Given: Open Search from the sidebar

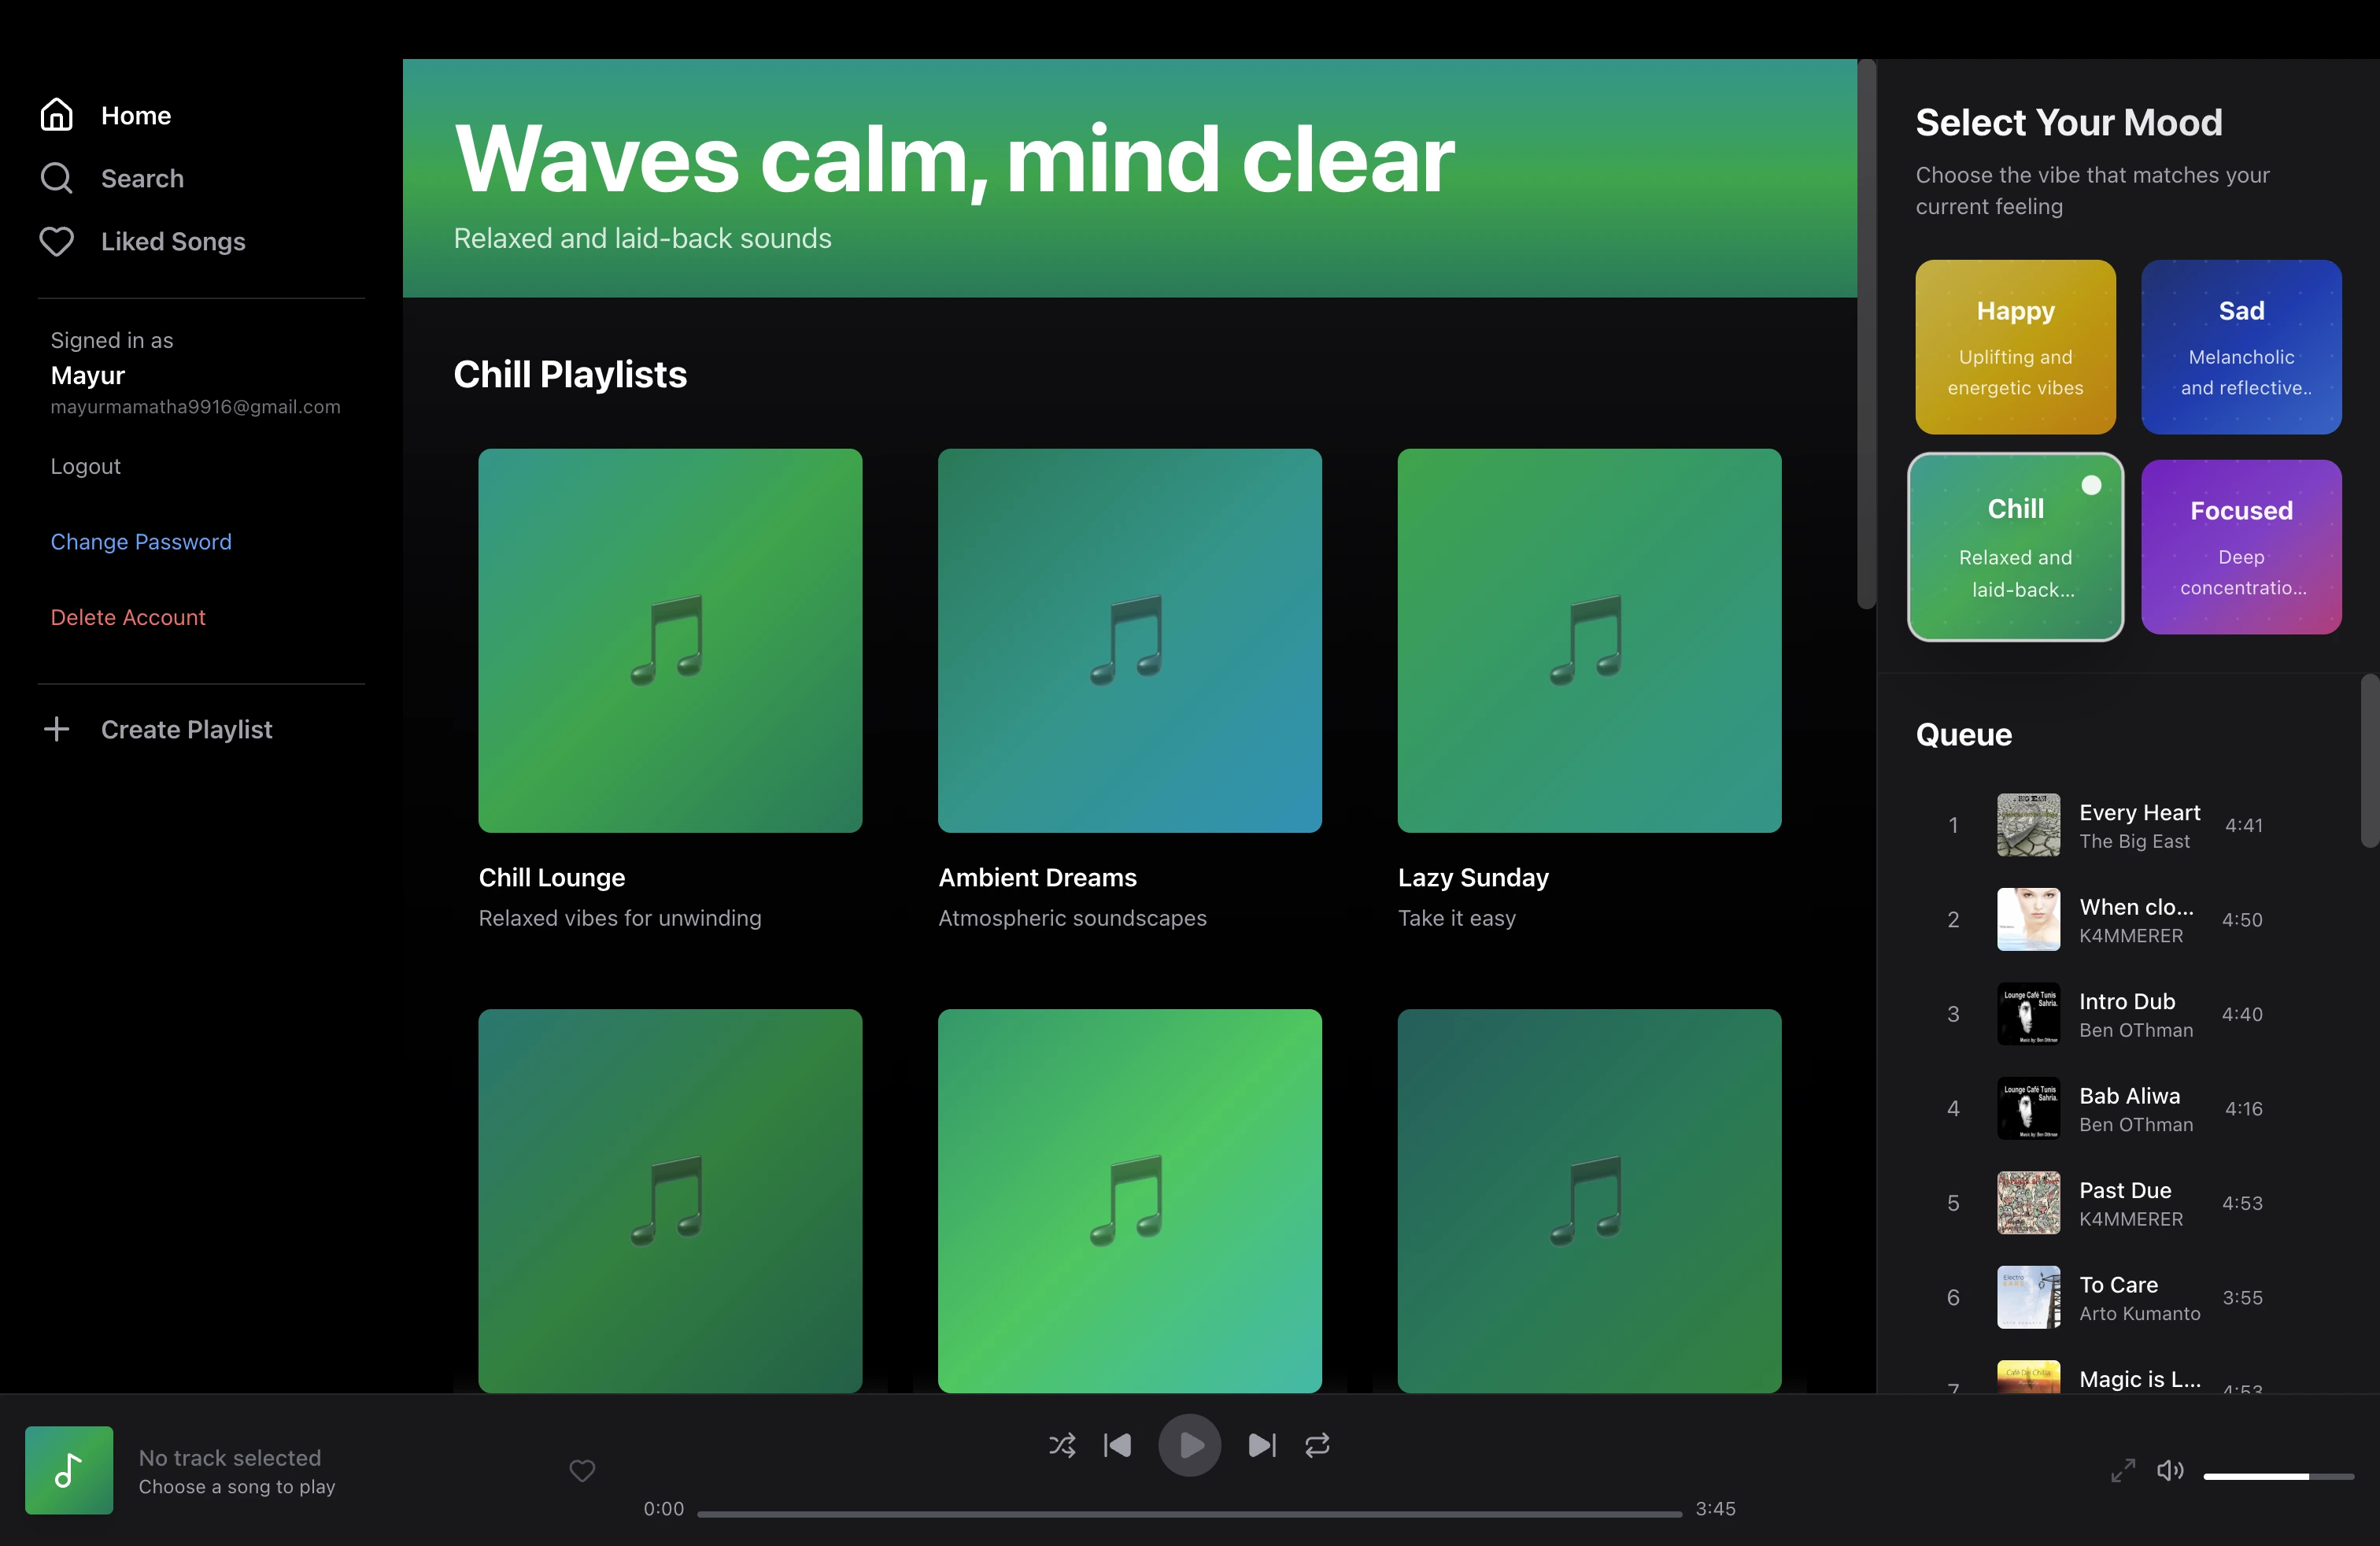Looking at the screenshot, I should [x=142, y=178].
